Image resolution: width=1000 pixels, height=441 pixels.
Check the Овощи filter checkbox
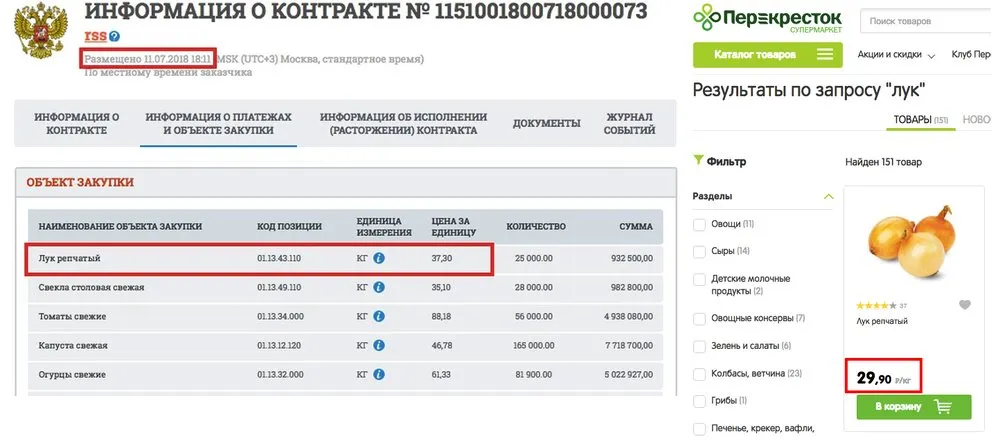tap(700, 225)
